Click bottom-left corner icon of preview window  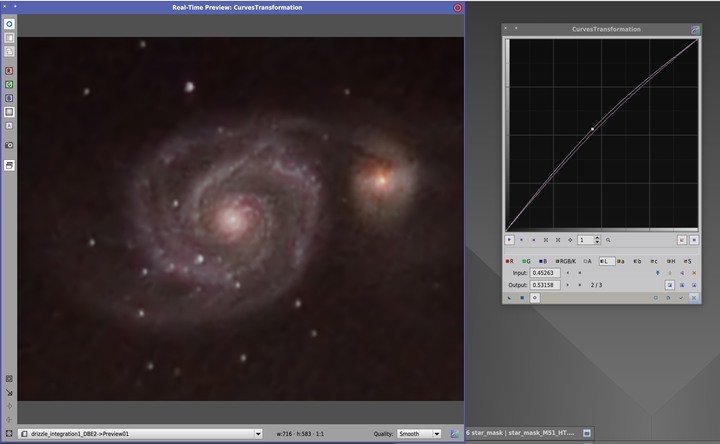[9, 433]
